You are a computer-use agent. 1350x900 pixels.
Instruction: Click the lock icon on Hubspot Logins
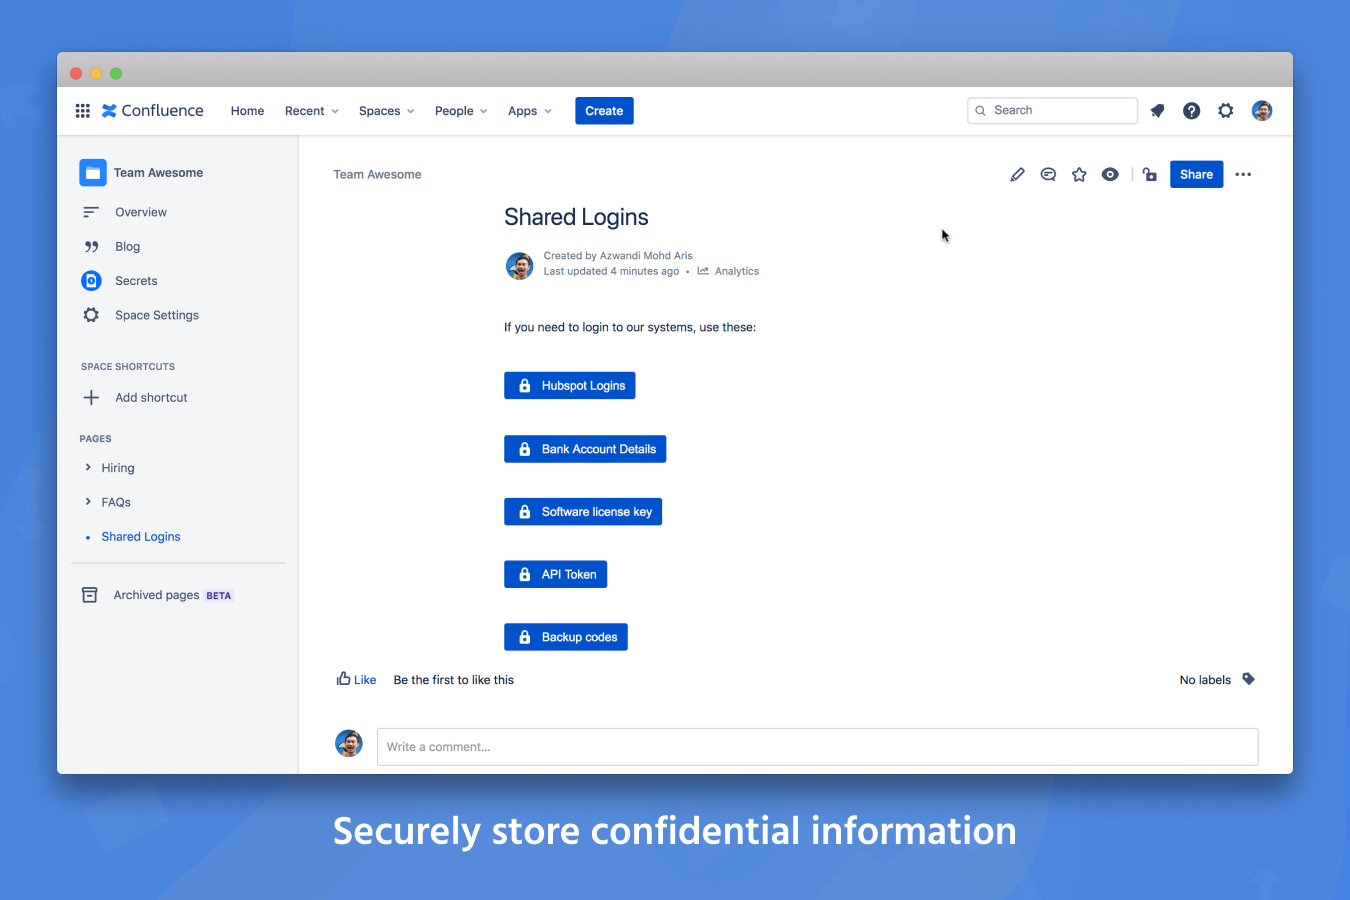tap(524, 386)
